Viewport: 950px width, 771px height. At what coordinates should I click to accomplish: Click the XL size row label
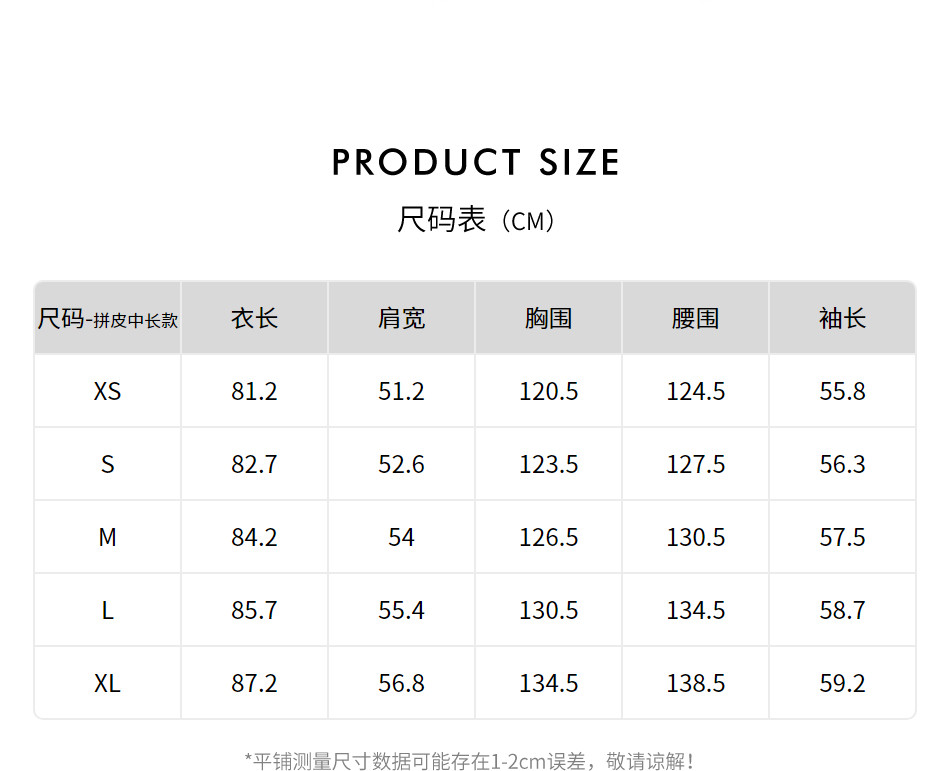pos(108,683)
